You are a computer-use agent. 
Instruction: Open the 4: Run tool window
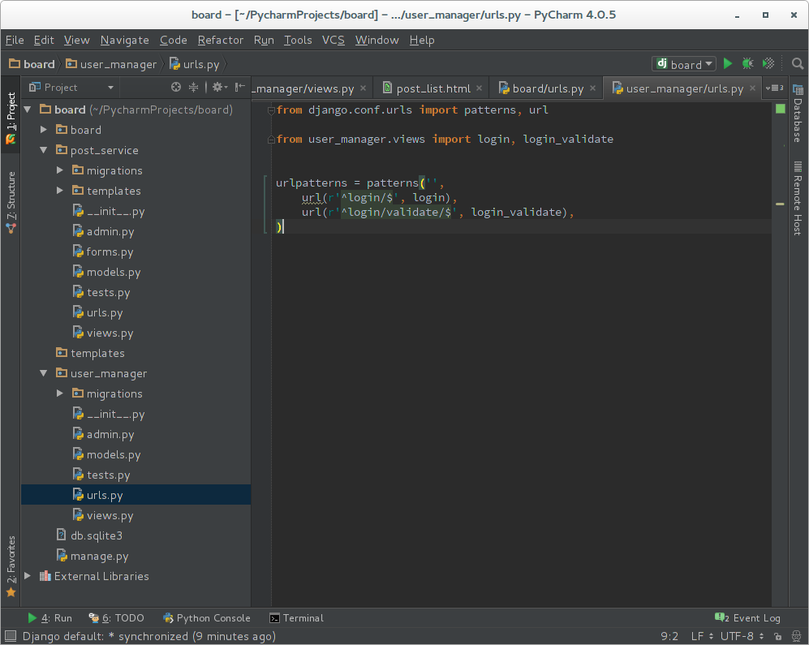pyautogui.click(x=50, y=618)
